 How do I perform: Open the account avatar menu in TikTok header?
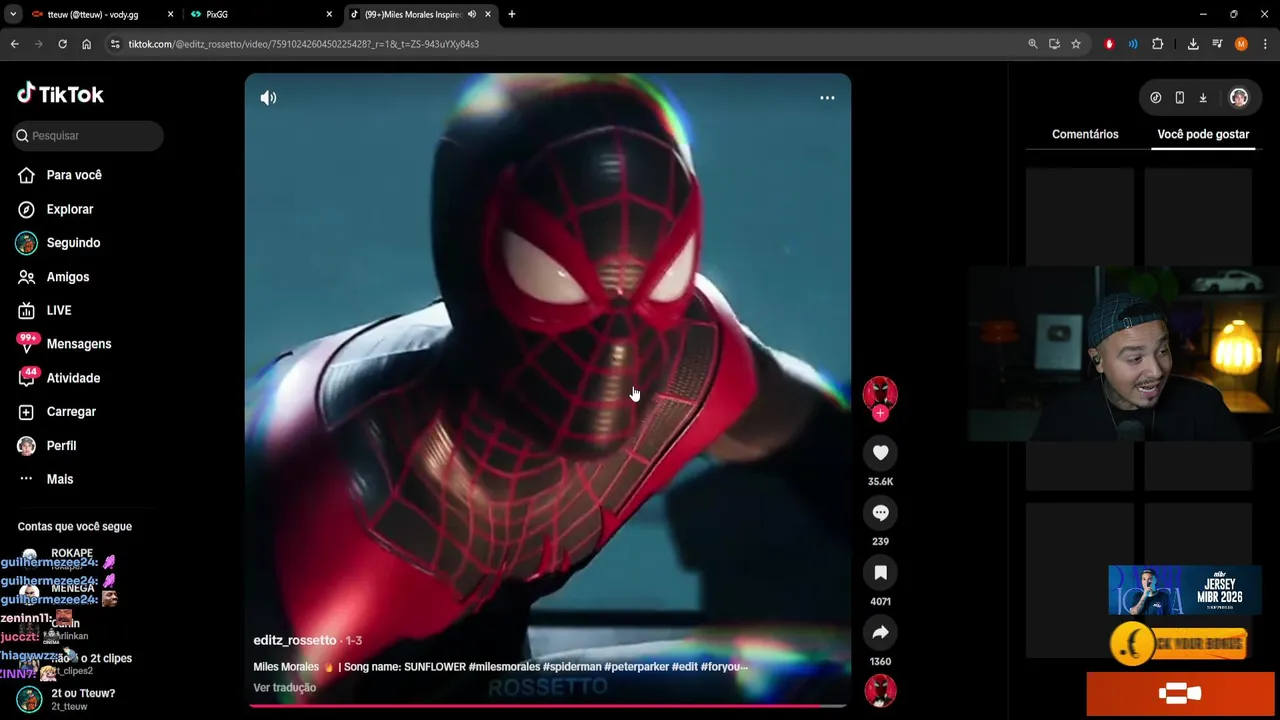1239,98
